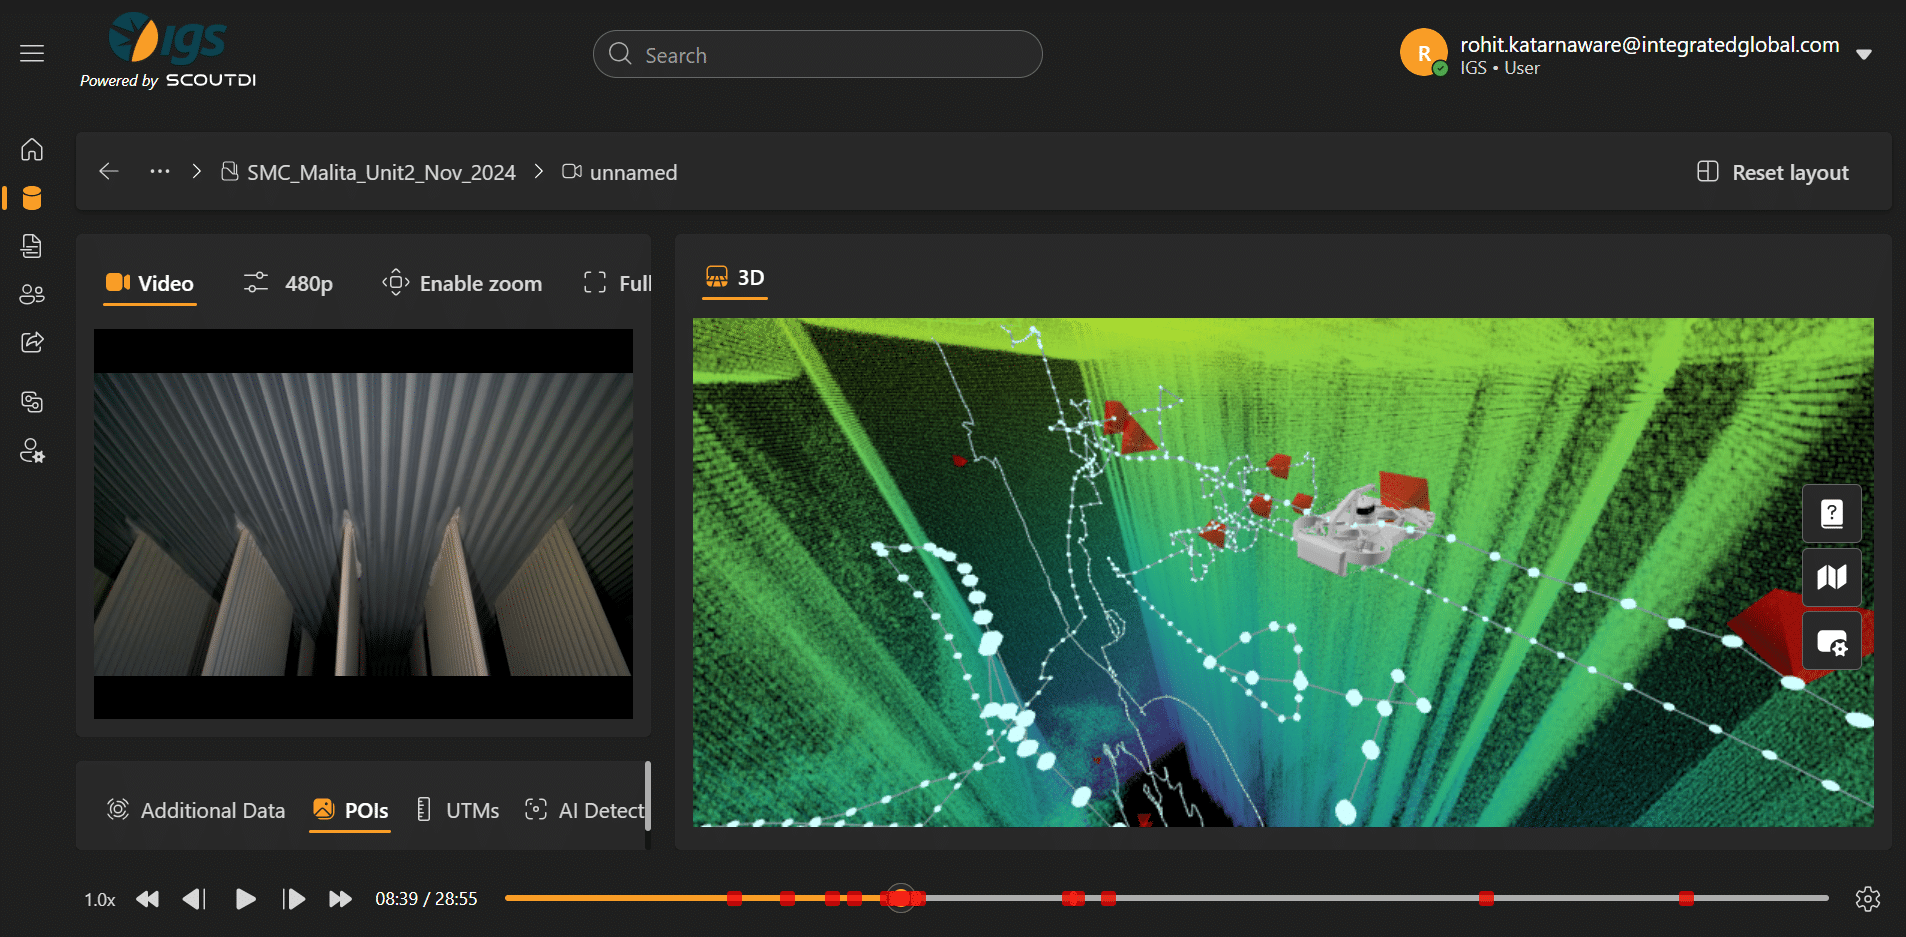Open 3D viewer settings gear button
1906x937 pixels.
tap(1831, 642)
